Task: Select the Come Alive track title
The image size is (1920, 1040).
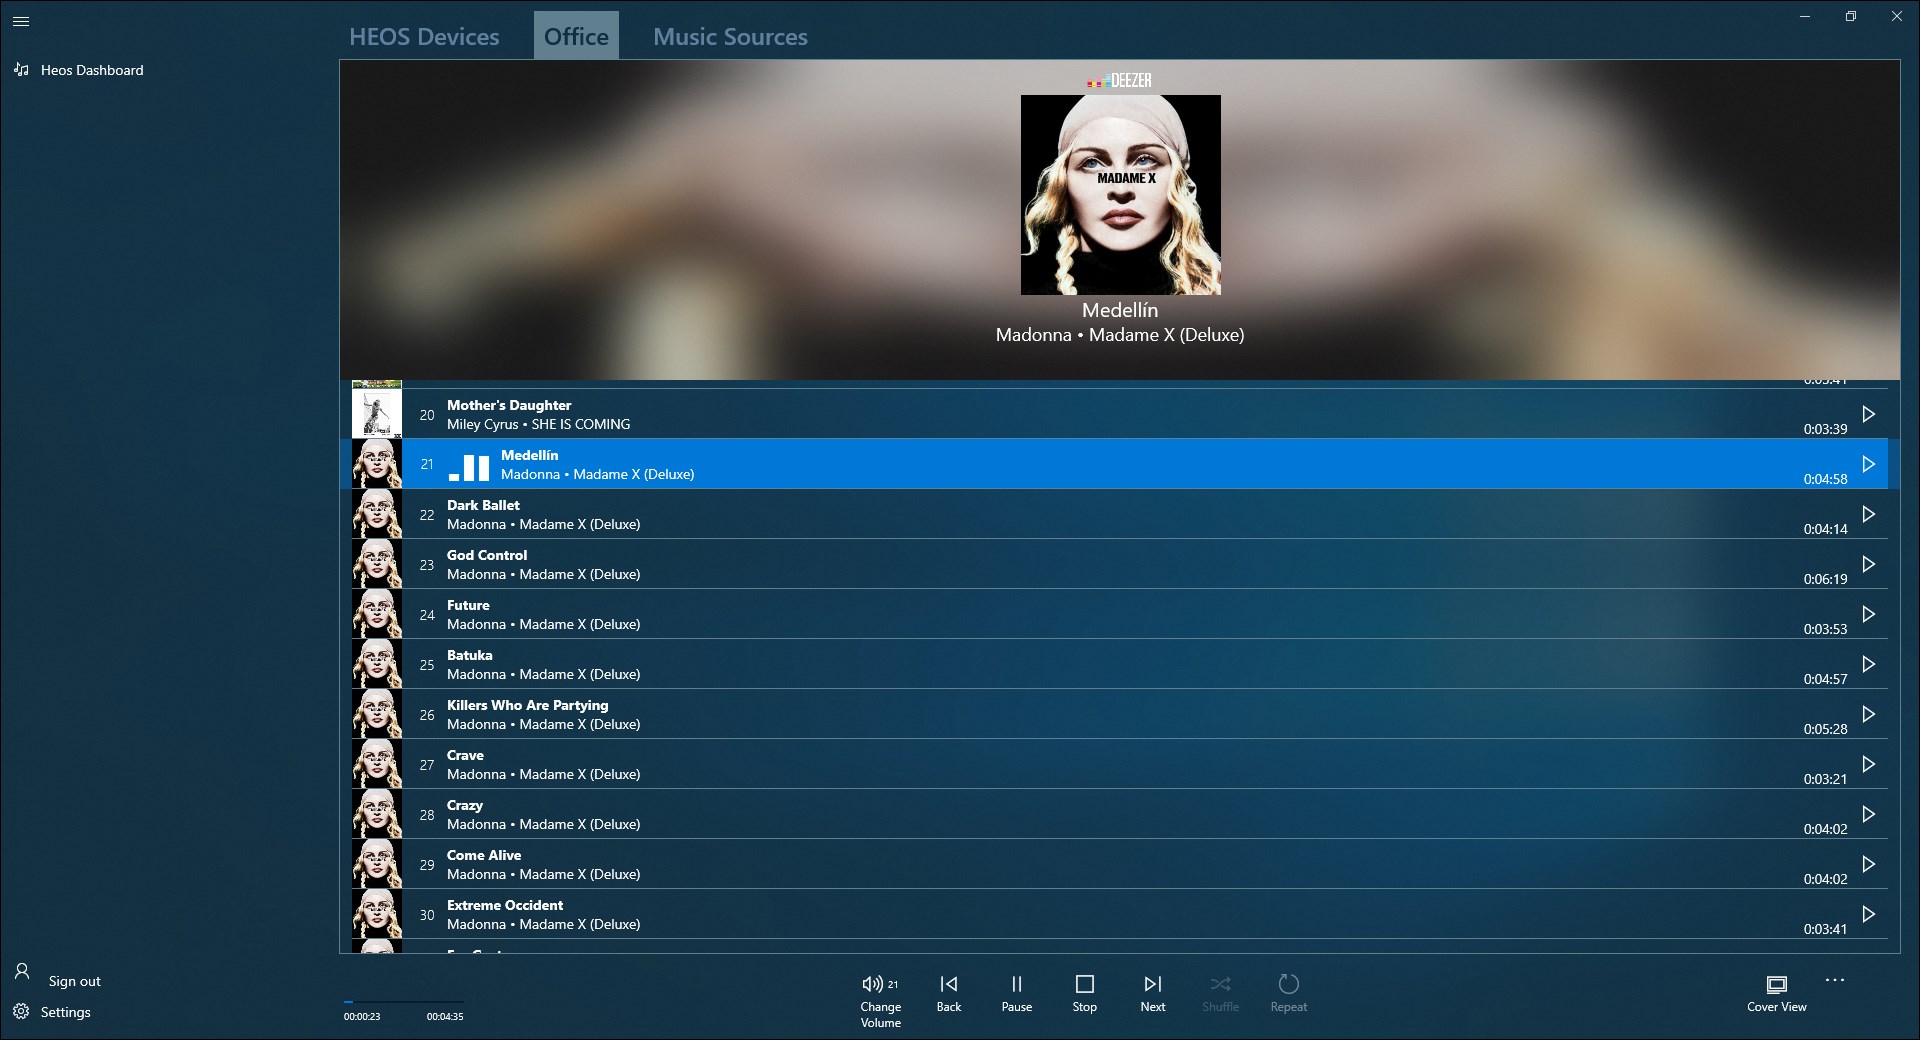Action: coord(484,855)
